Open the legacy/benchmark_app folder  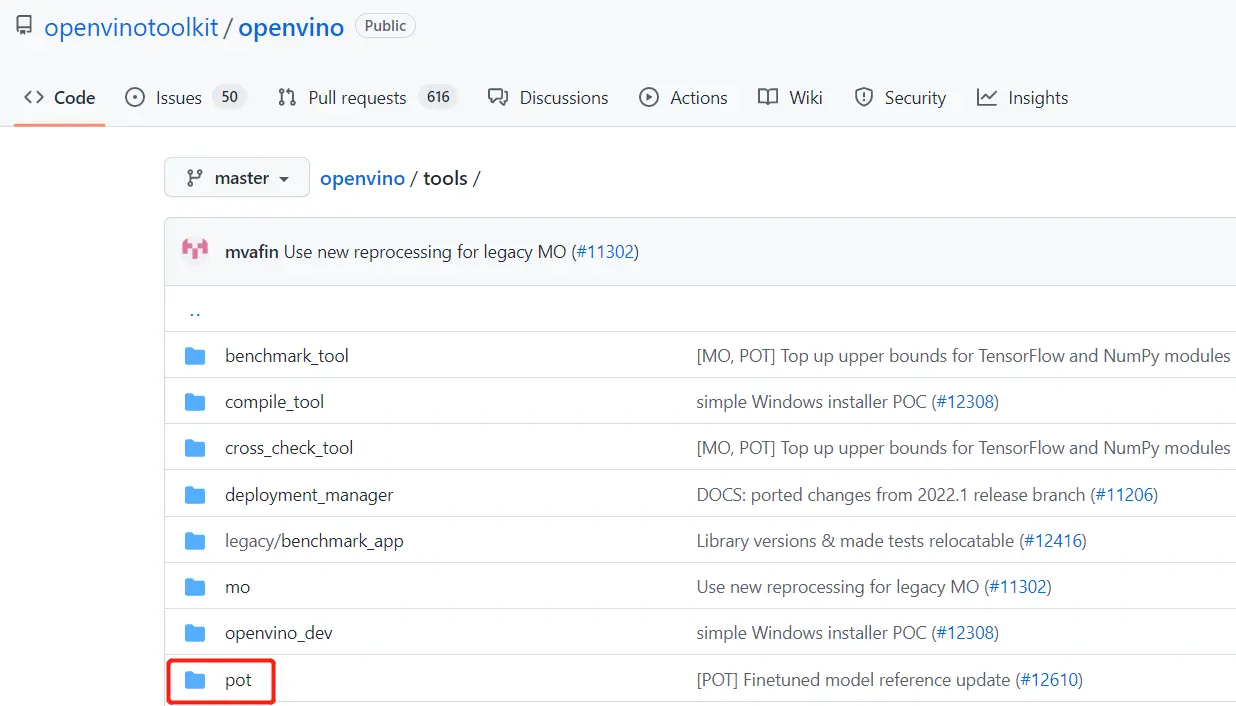tap(314, 541)
